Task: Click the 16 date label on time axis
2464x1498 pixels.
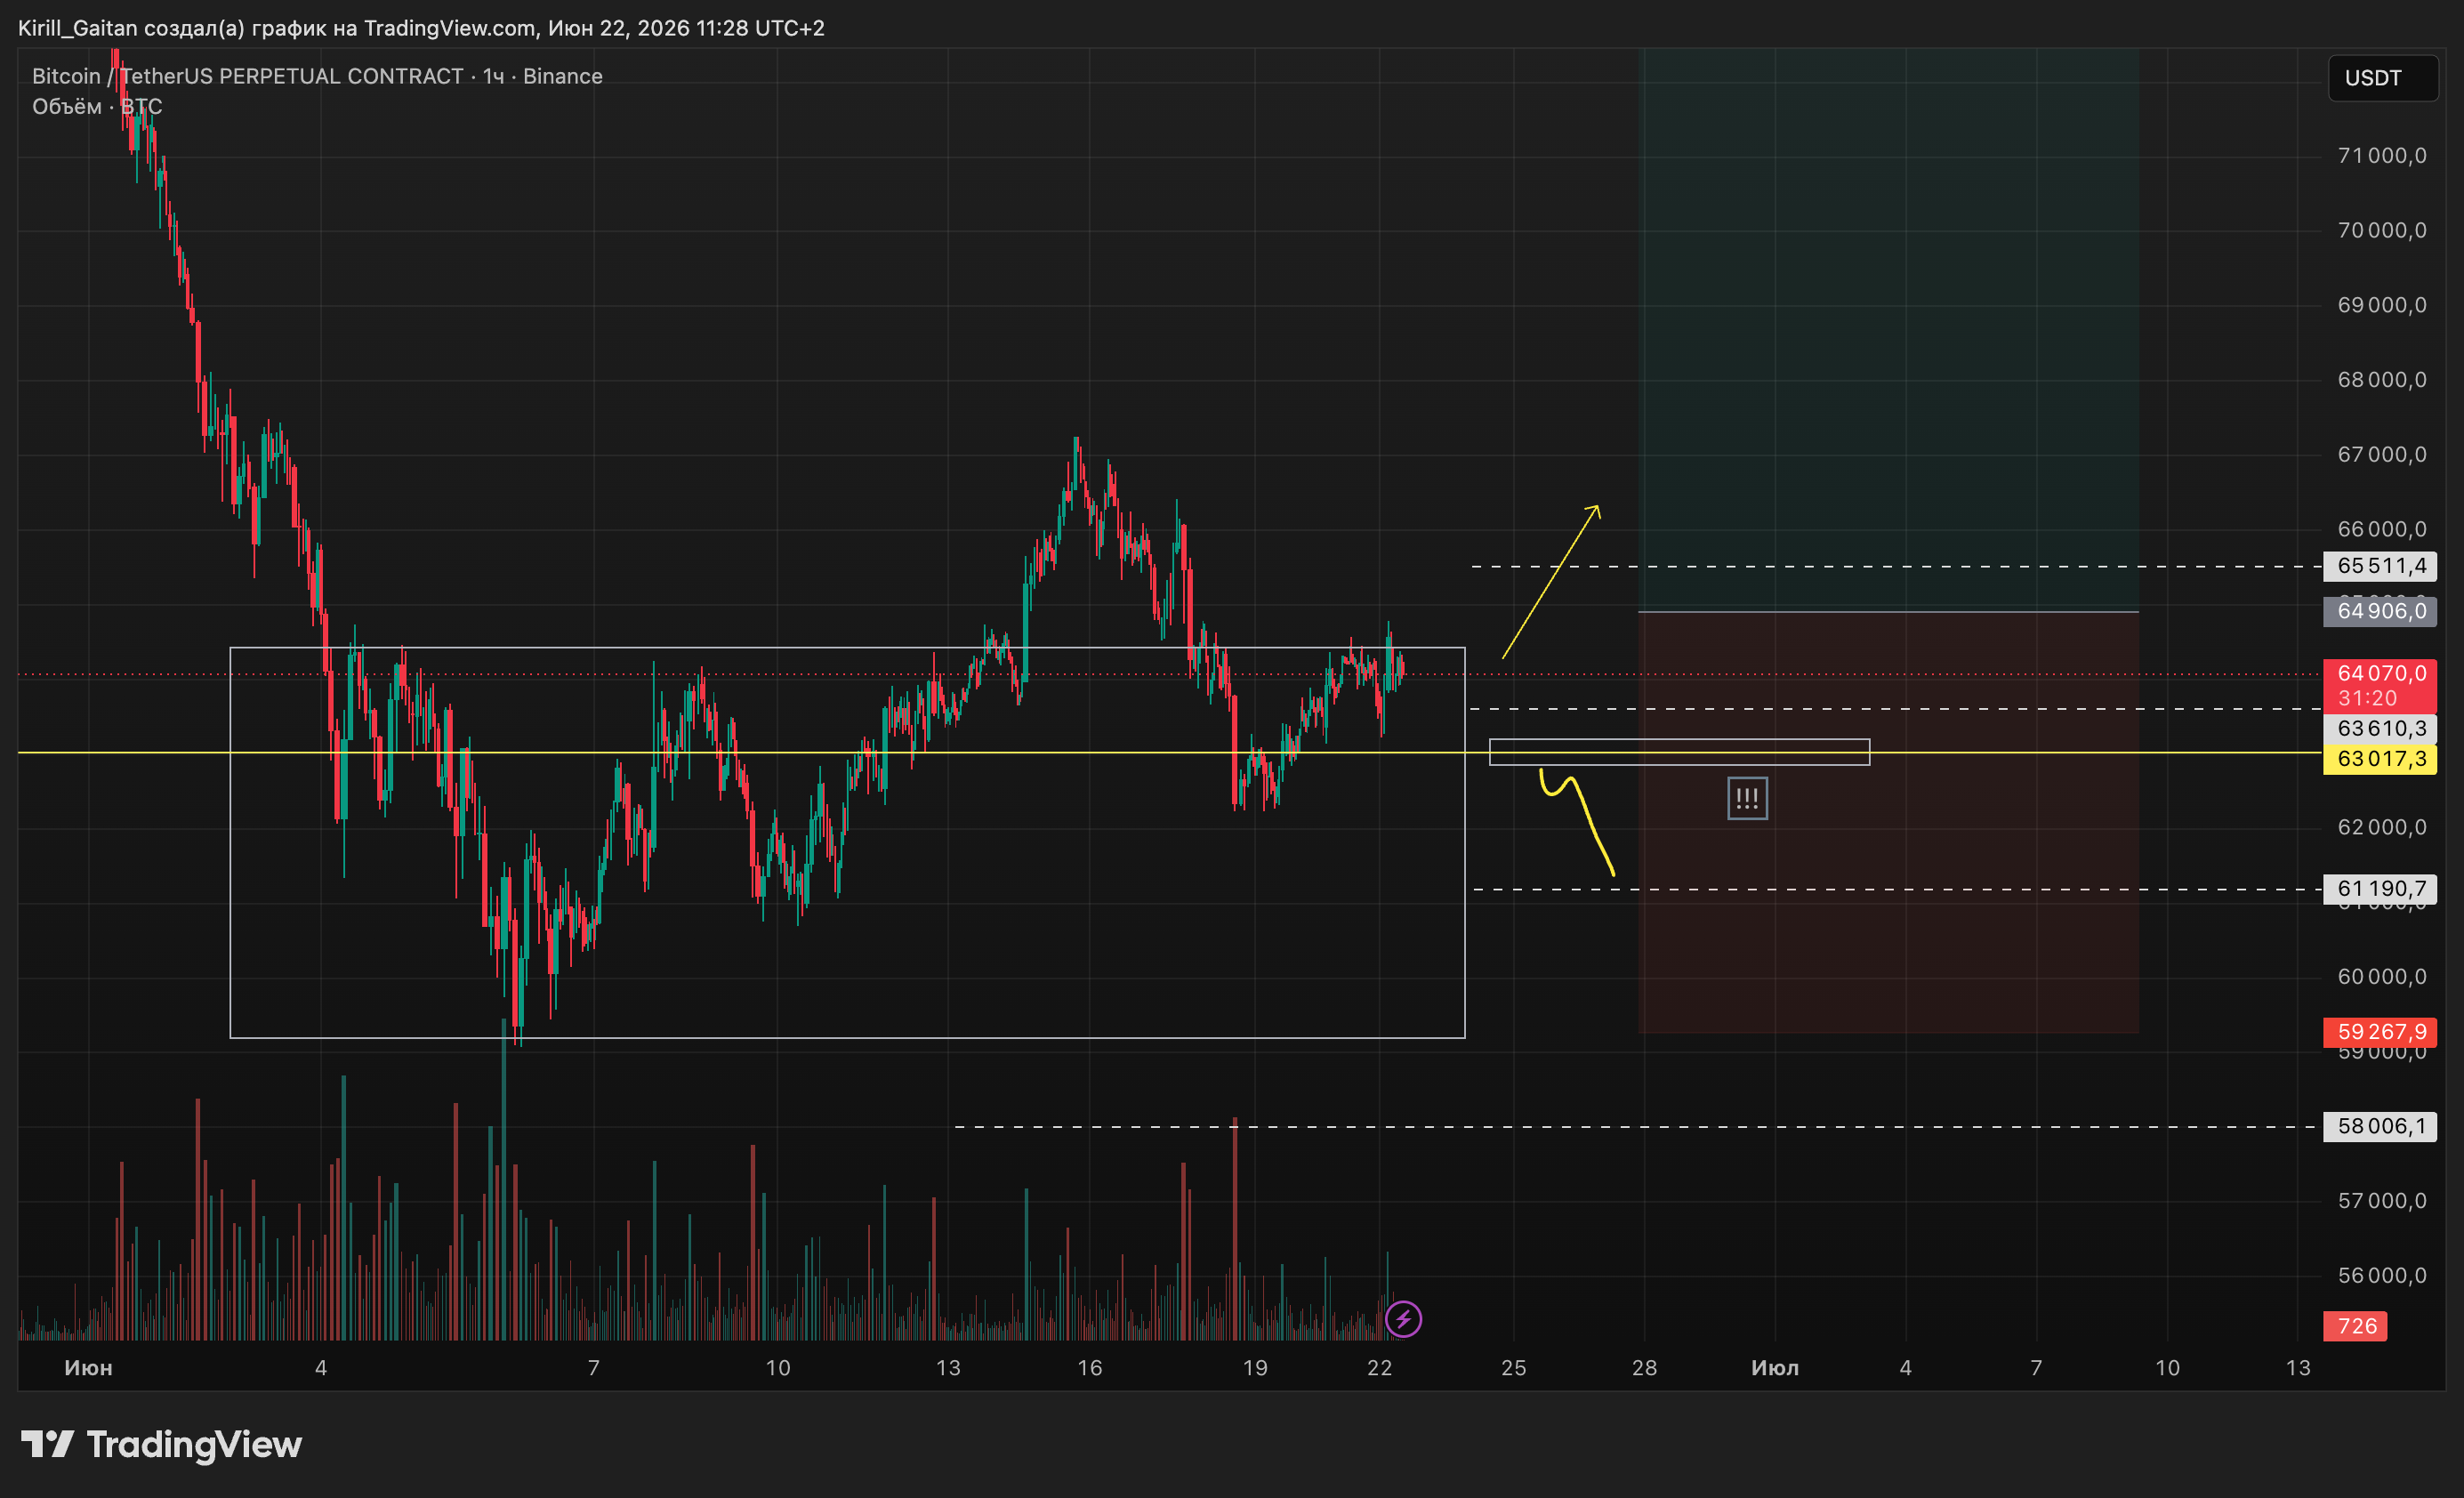Action: 1090,1368
